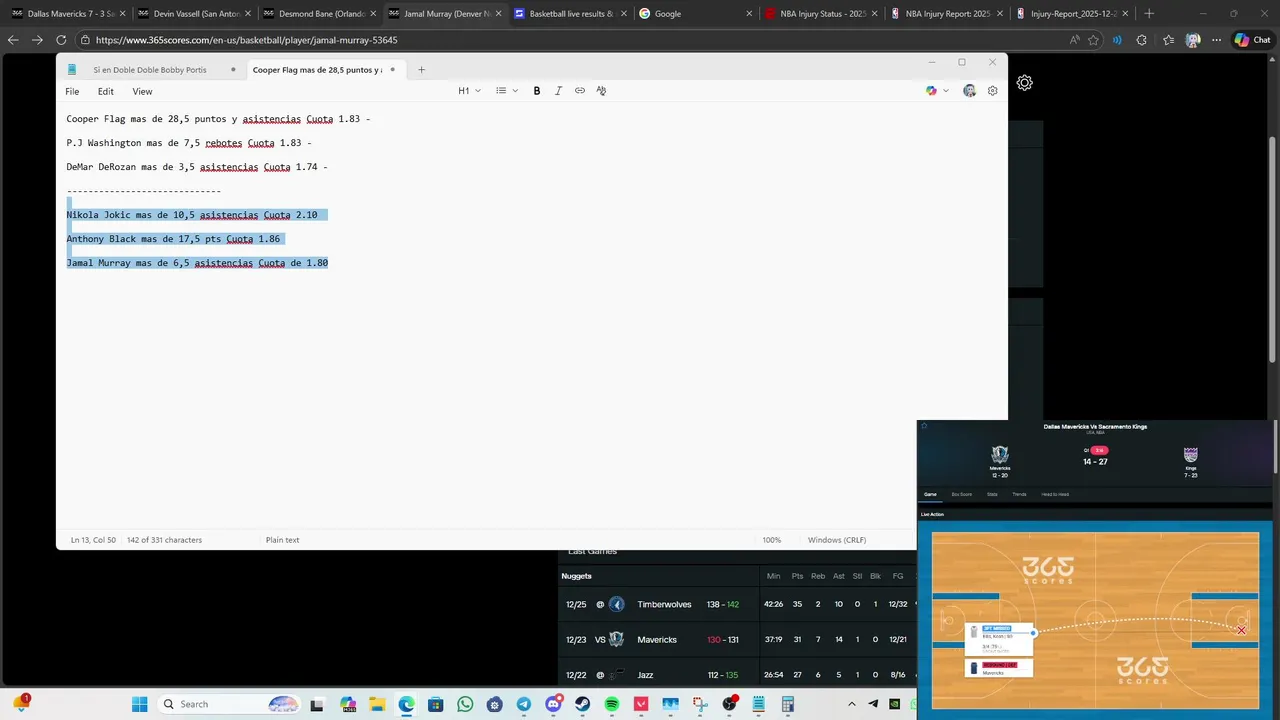Viewport: 1280px width, 720px height.
Task: Switch to Devin Vassell browser tab
Action: tap(194, 14)
